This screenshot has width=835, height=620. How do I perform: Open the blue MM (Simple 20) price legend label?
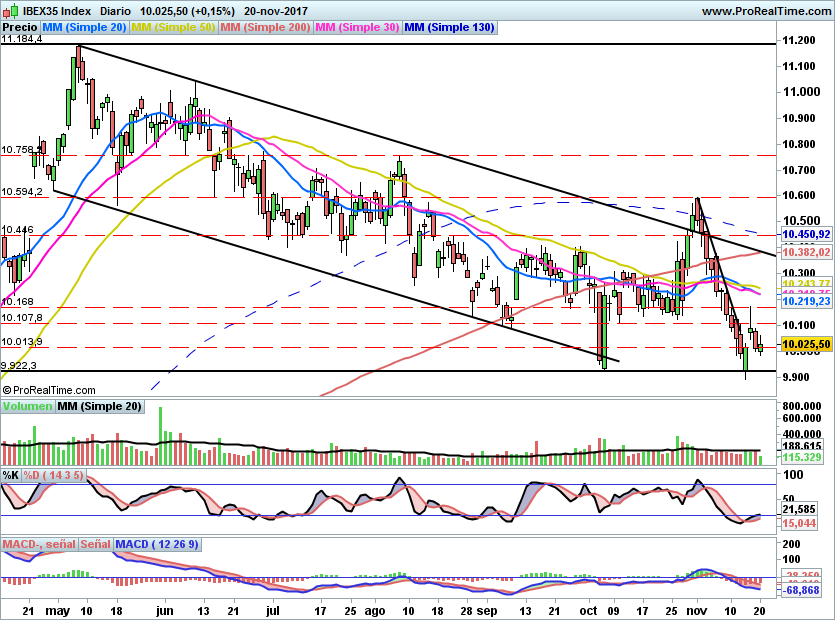tap(84, 27)
